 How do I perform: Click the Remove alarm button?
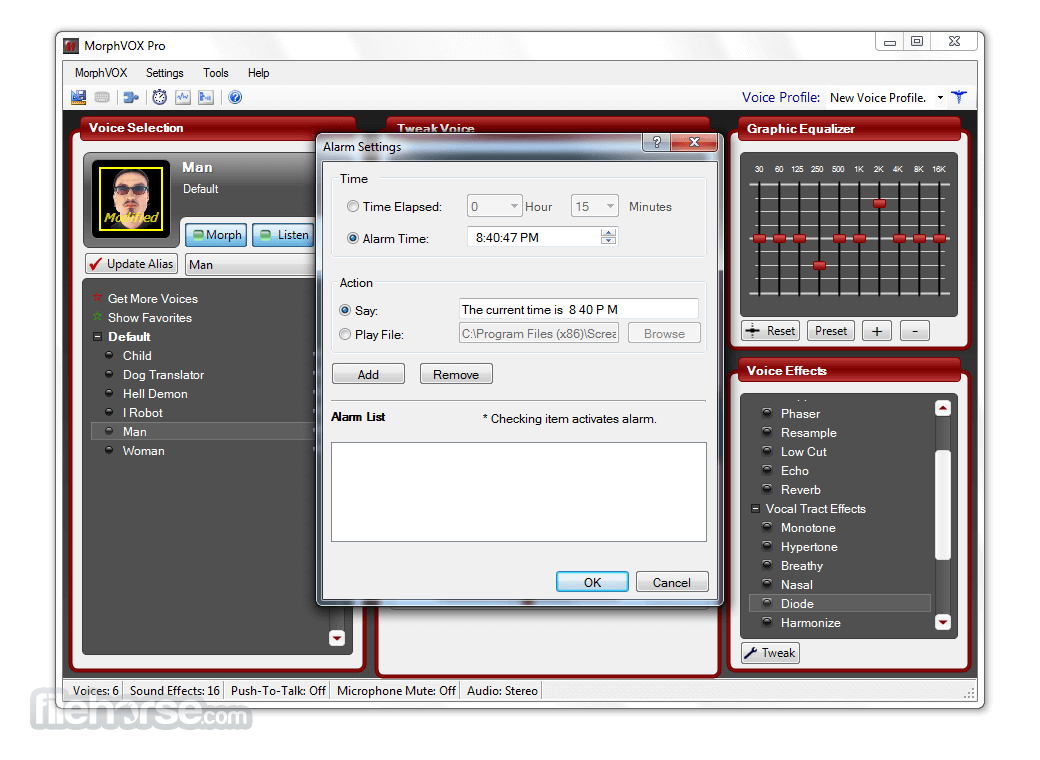(x=456, y=374)
